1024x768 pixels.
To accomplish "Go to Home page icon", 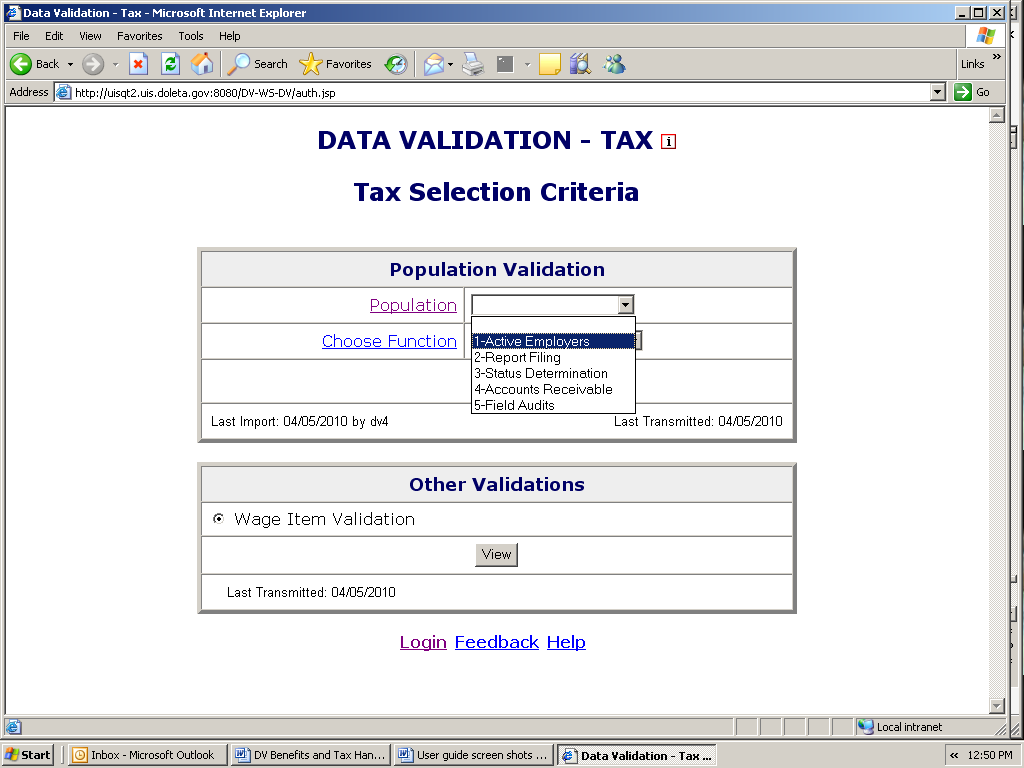I will click(202, 64).
